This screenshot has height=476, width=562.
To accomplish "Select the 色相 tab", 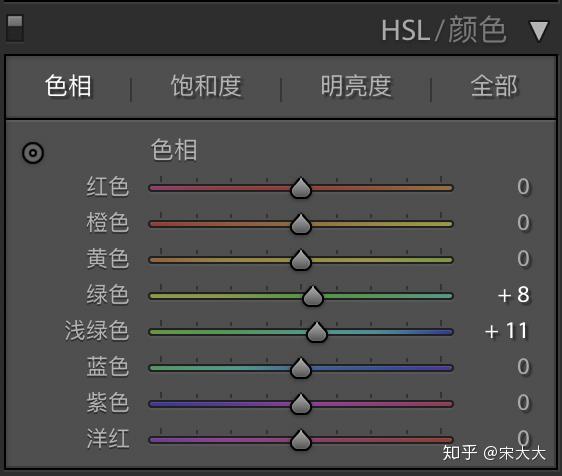I will (x=68, y=86).
